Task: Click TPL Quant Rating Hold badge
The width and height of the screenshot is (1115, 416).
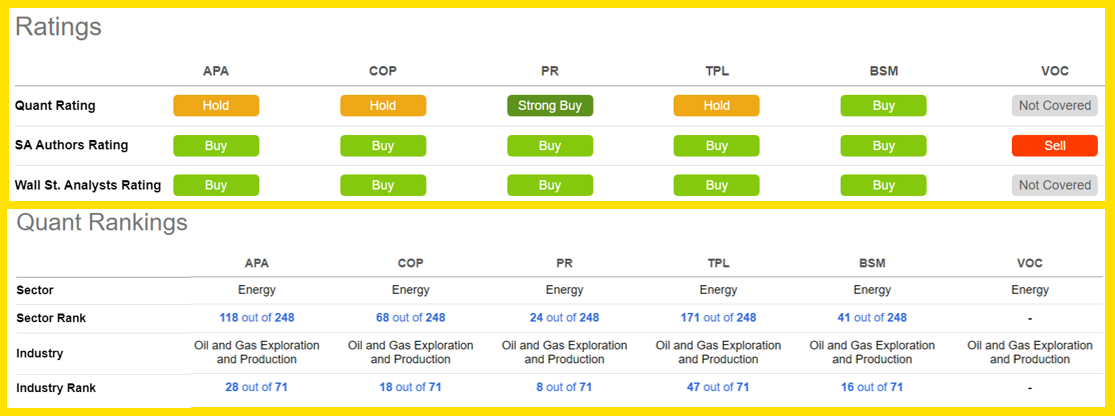Action: pos(716,106)
